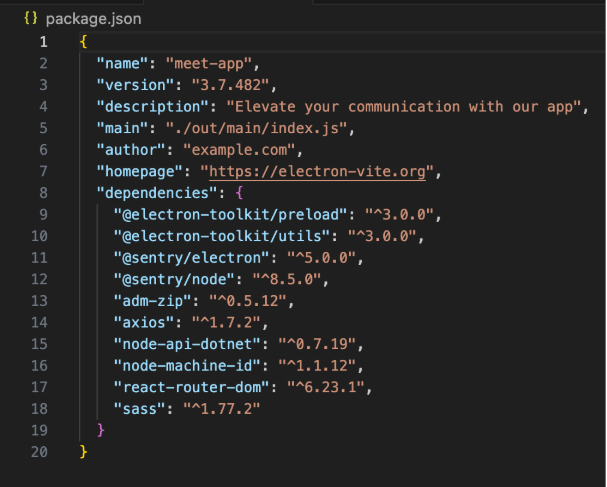Image resolution: width=607 pixels, height=487 pixels.
Task: Click the "^1.1.12" version value
Action: coord(317,366)
